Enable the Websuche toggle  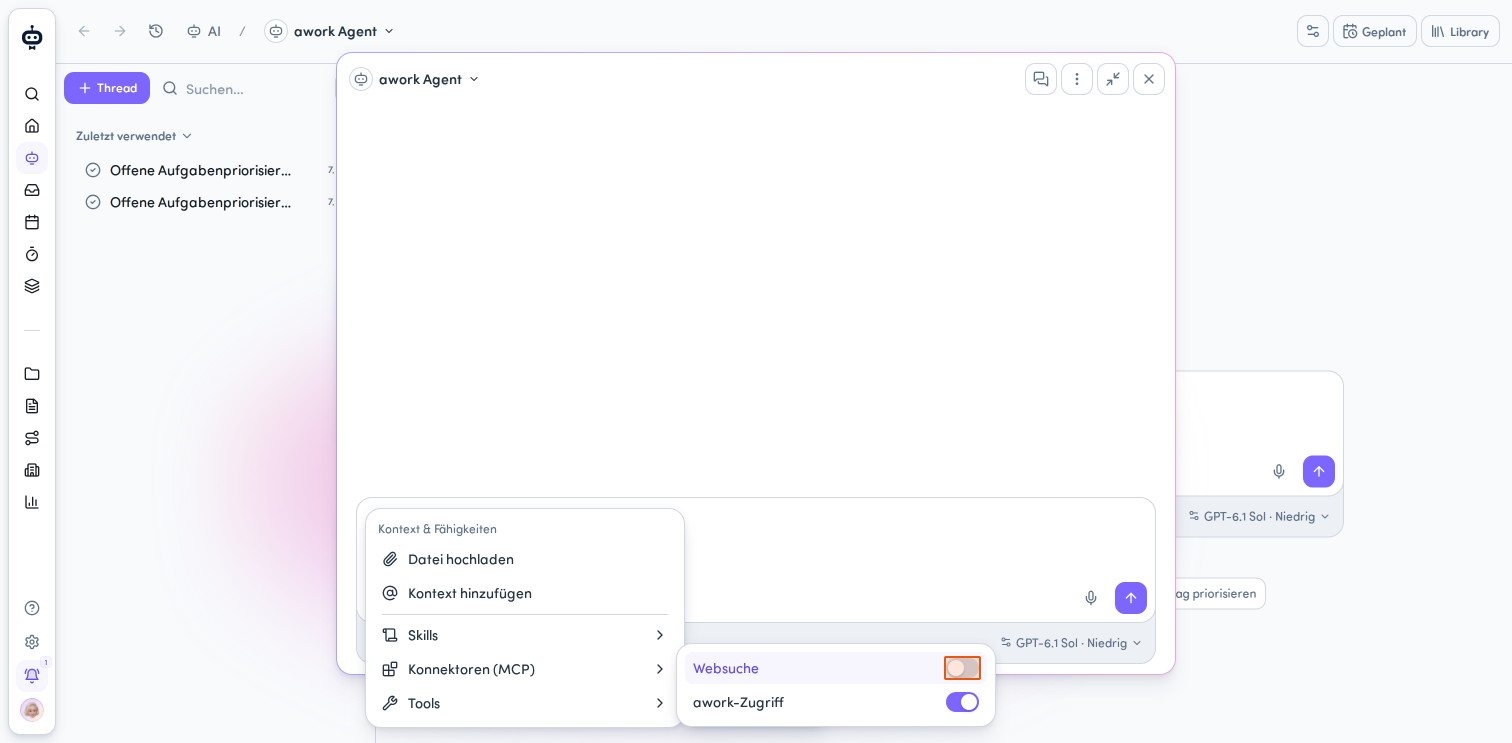[x=963, y=668]
